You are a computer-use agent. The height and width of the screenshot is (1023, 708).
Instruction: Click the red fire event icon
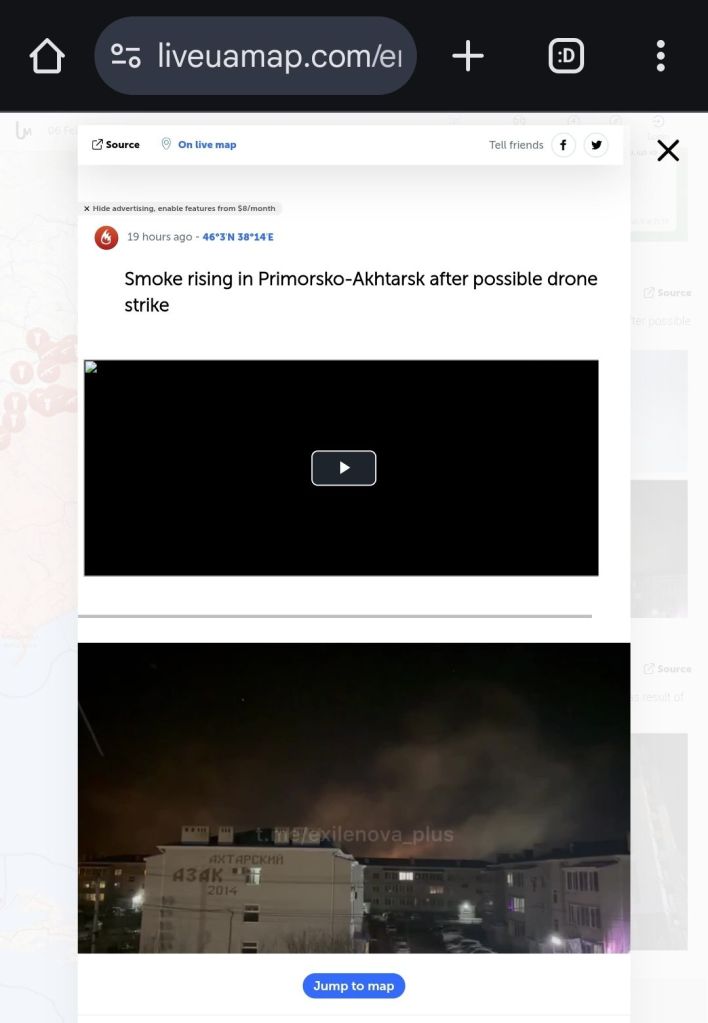[106, 237]
